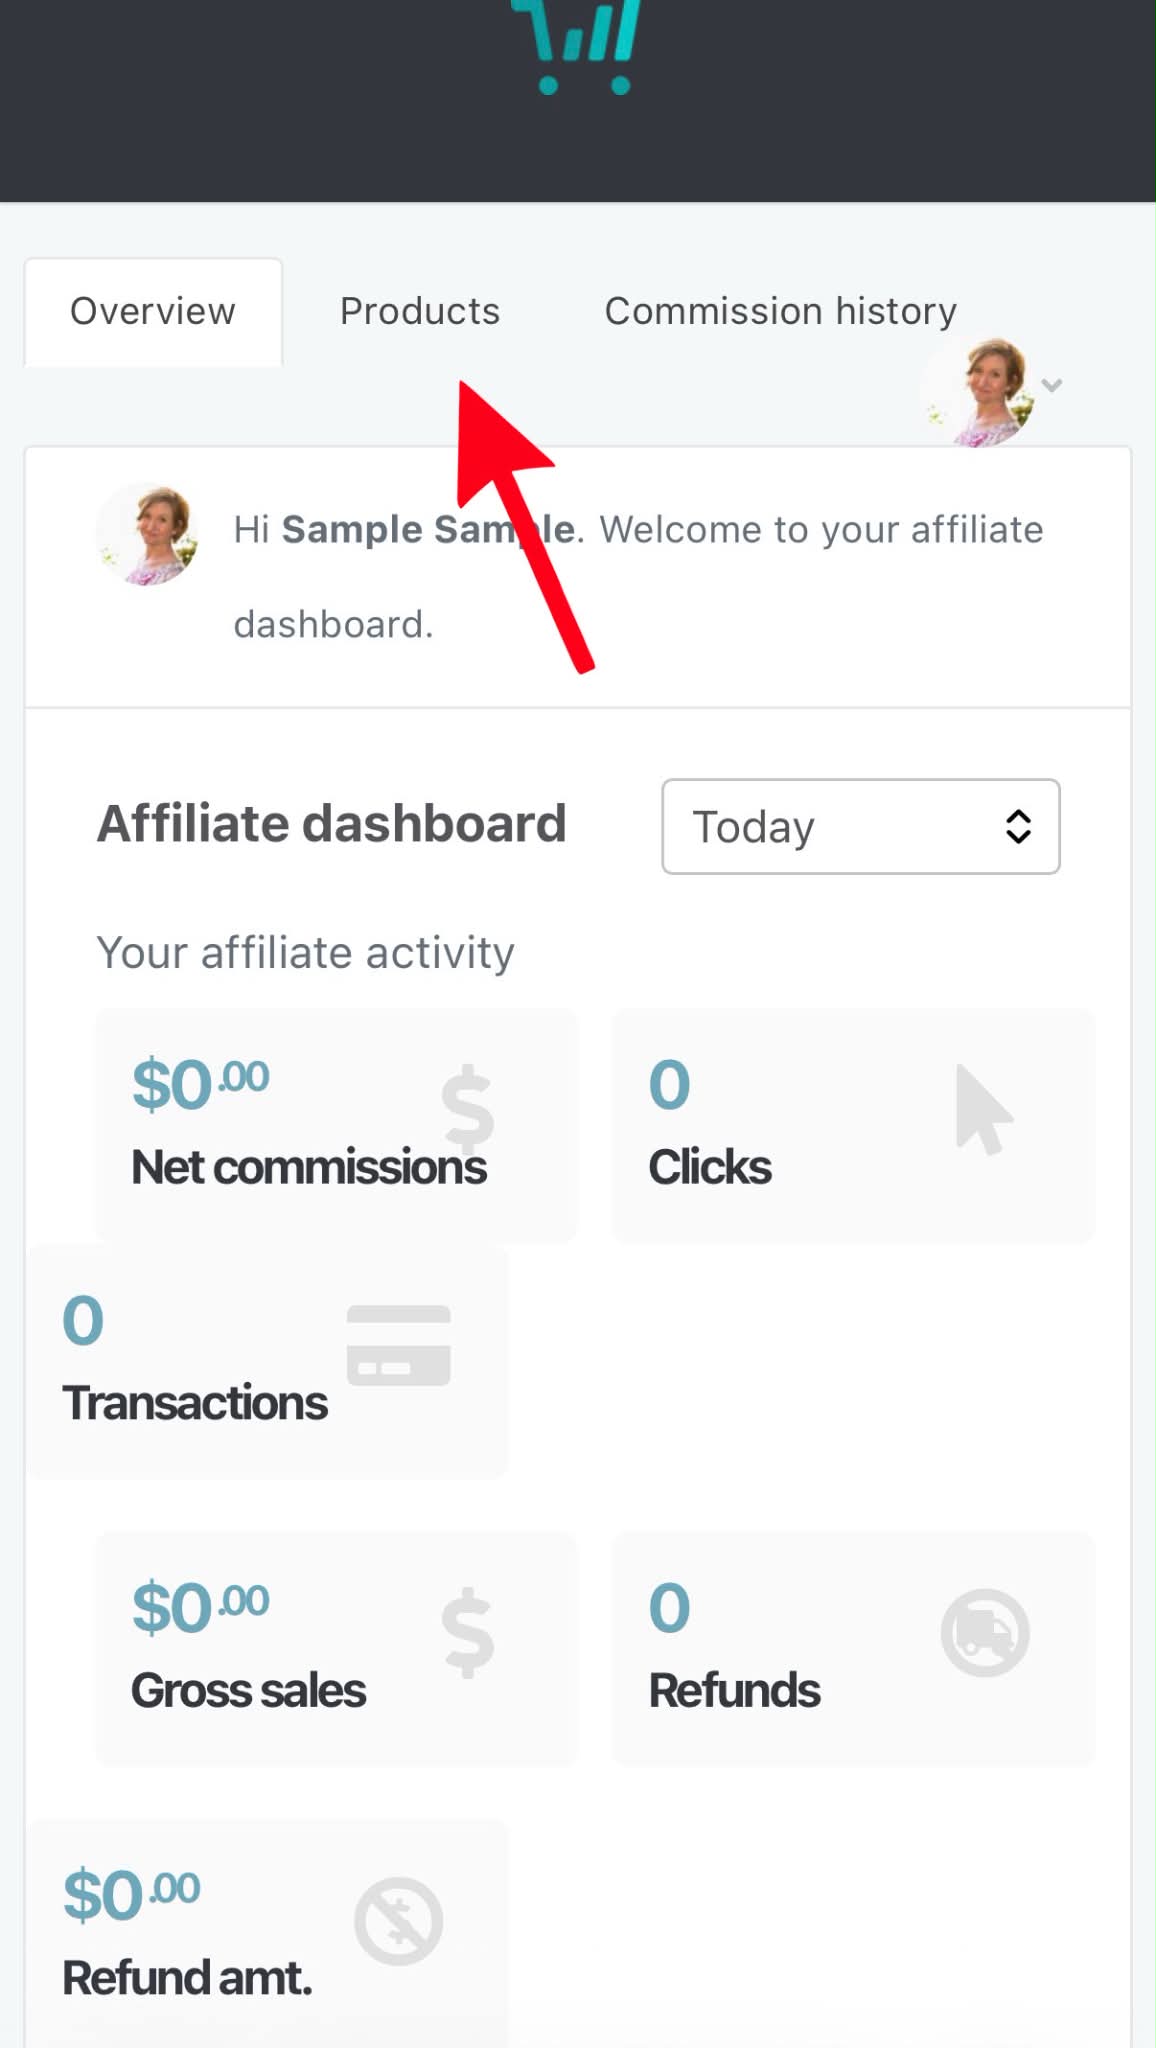Select the Overview tab
The height and width of the screenshot is (2048, 1156).
tap(153, 312)
